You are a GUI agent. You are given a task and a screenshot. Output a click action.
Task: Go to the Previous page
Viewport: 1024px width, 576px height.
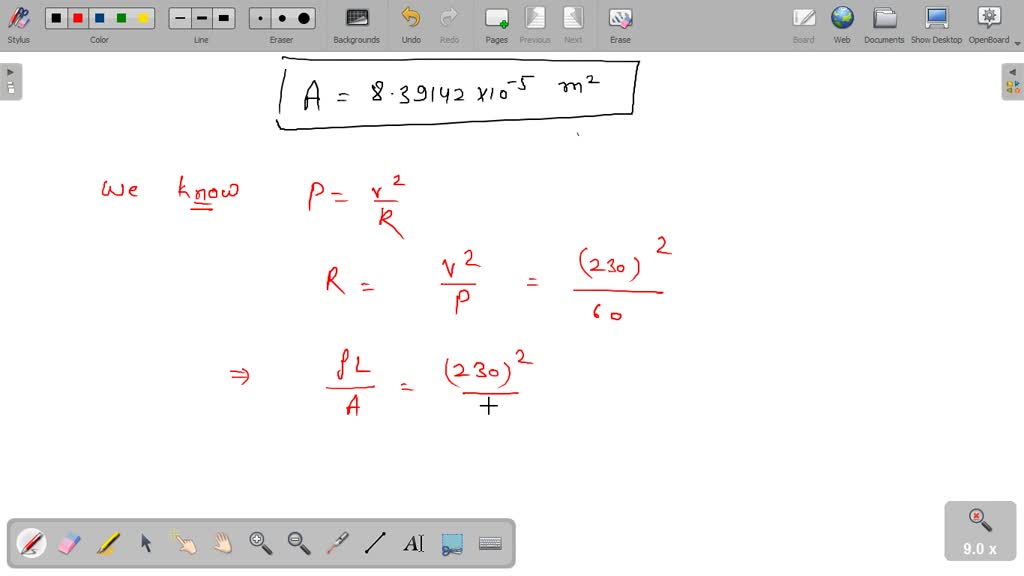tap(535, 25)
